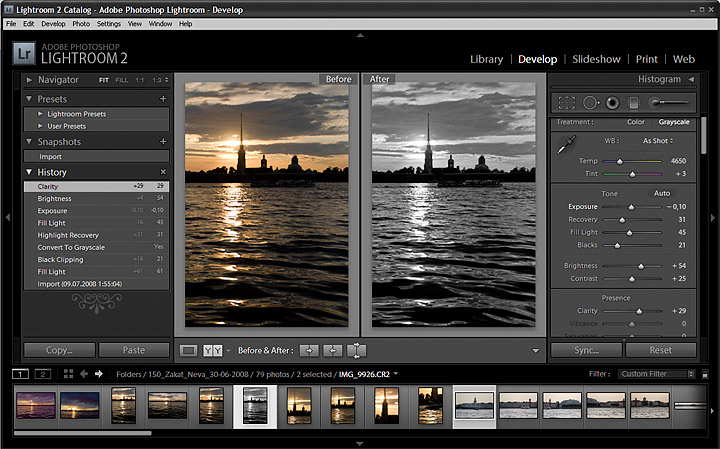The image size is (720, 449).
Task: Select the Crop Overlay tool
Action: pyautogui.click(x=567, y=102)
